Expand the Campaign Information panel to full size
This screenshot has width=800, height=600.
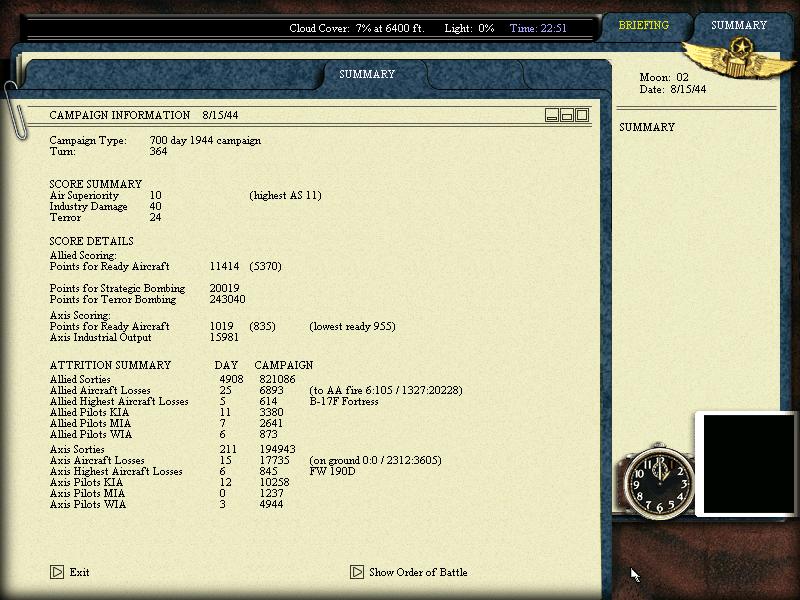point(582,115)
